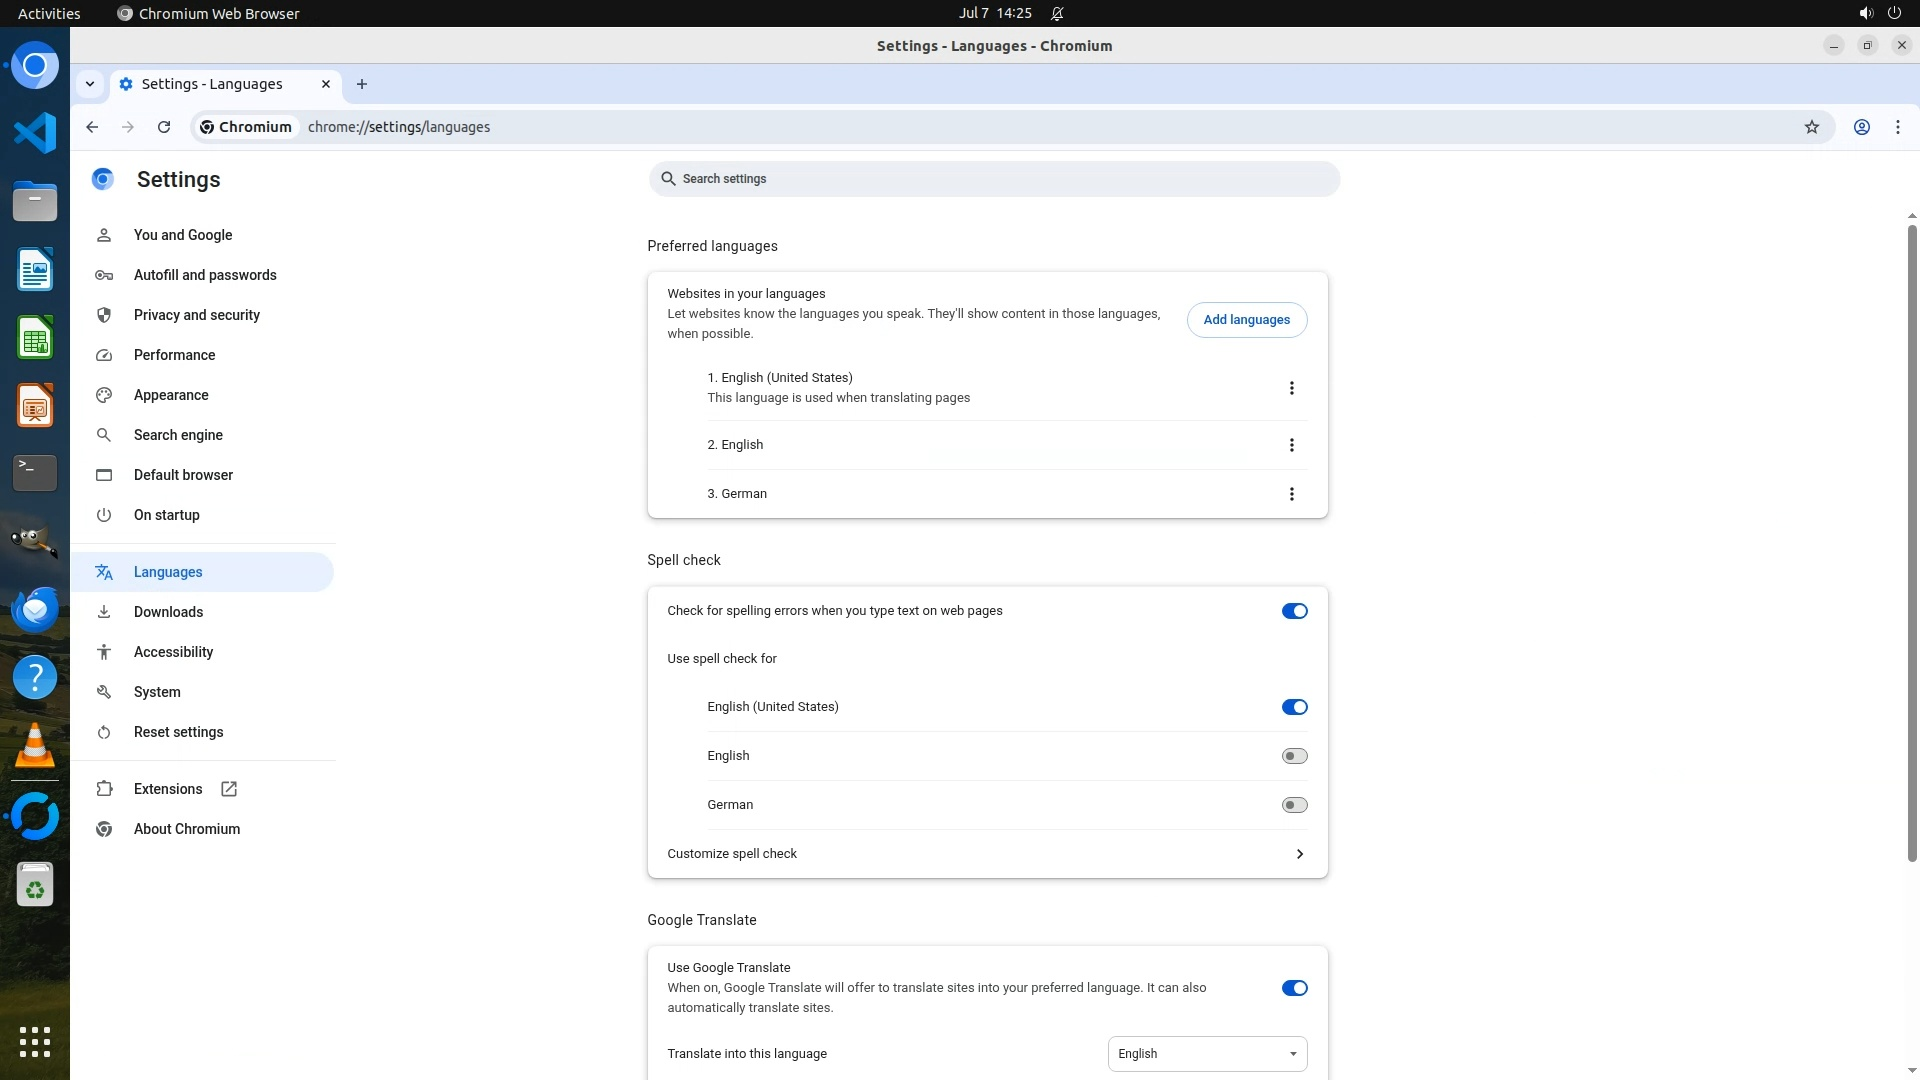Click the back navigation arrow

point(92,127)
